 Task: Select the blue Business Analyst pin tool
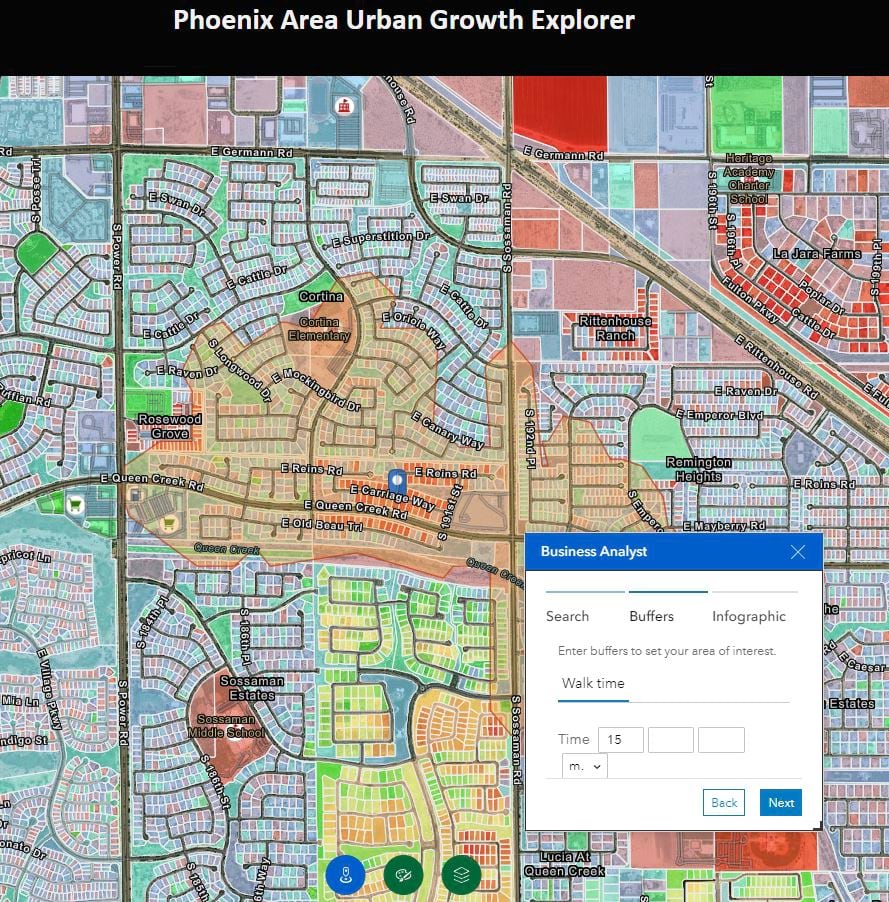tap(345, 874)
